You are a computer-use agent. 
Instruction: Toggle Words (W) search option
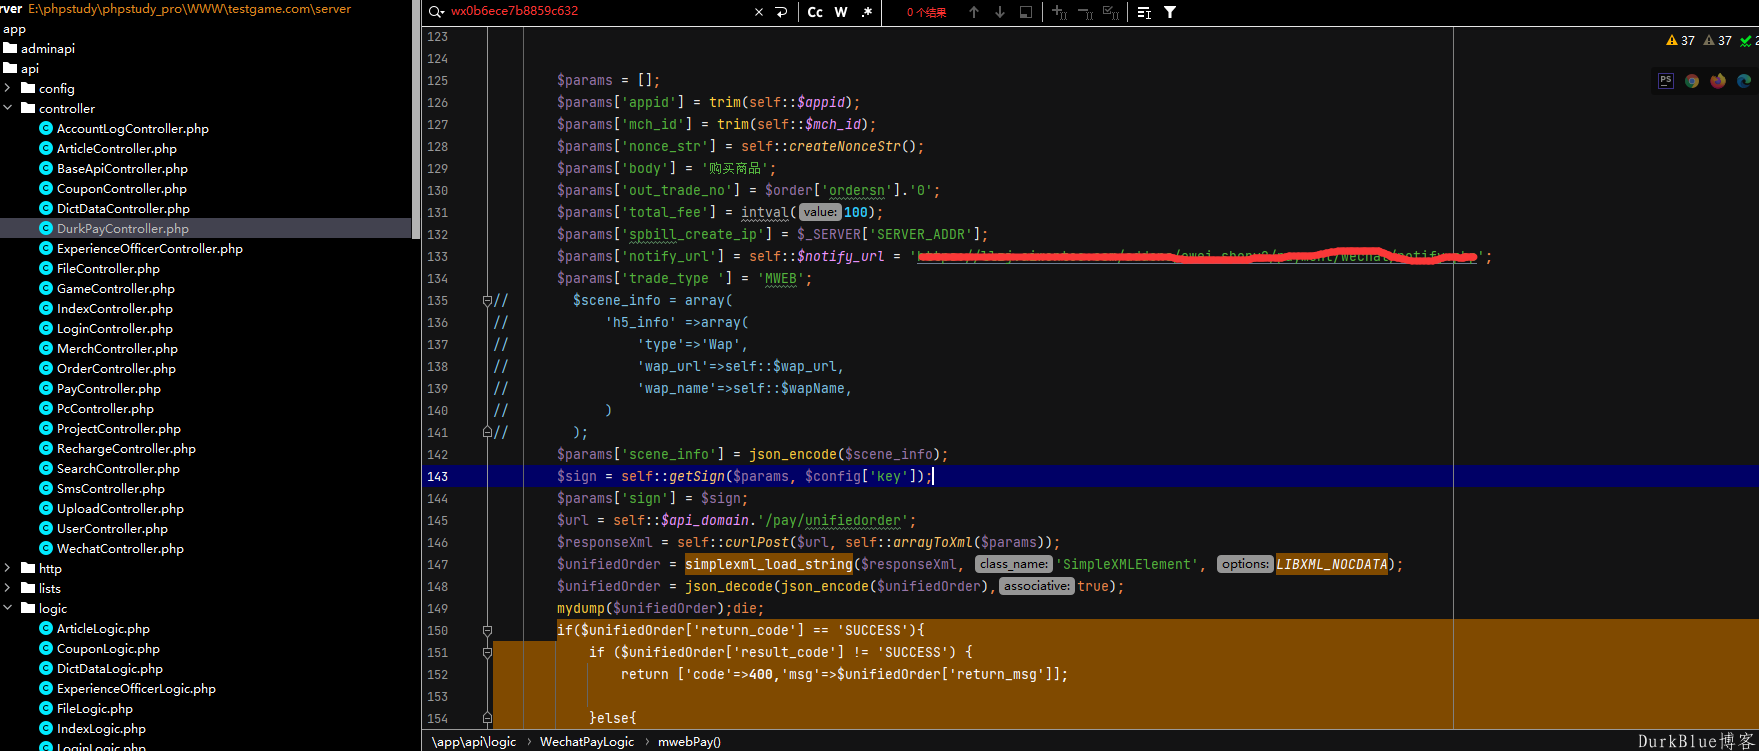pyautogui.click(x=841, y=12)
